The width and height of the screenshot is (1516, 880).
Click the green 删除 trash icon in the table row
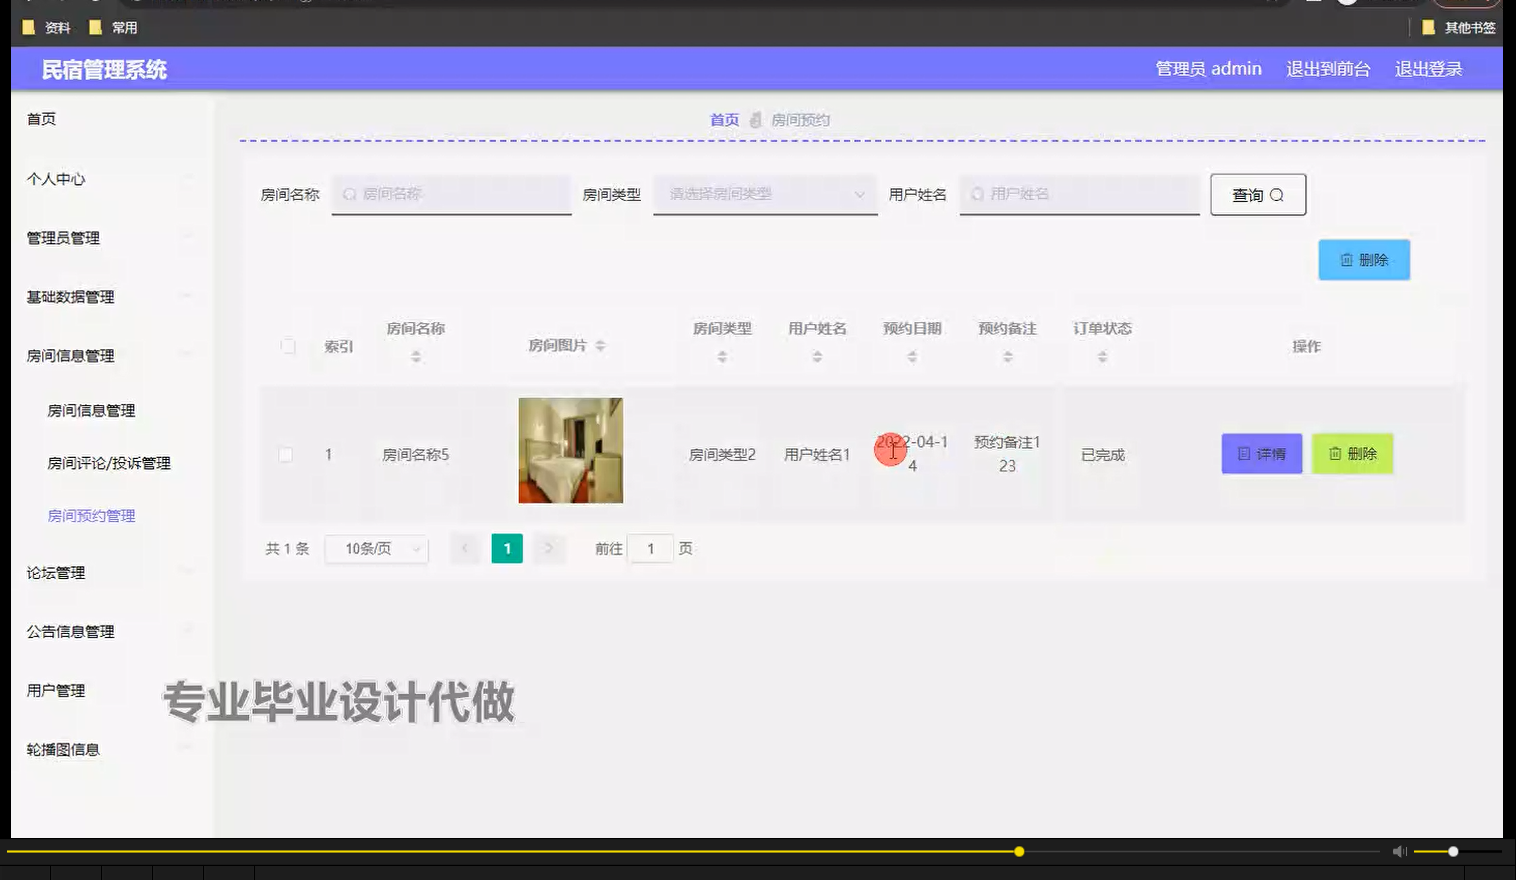pos(1337,453)
